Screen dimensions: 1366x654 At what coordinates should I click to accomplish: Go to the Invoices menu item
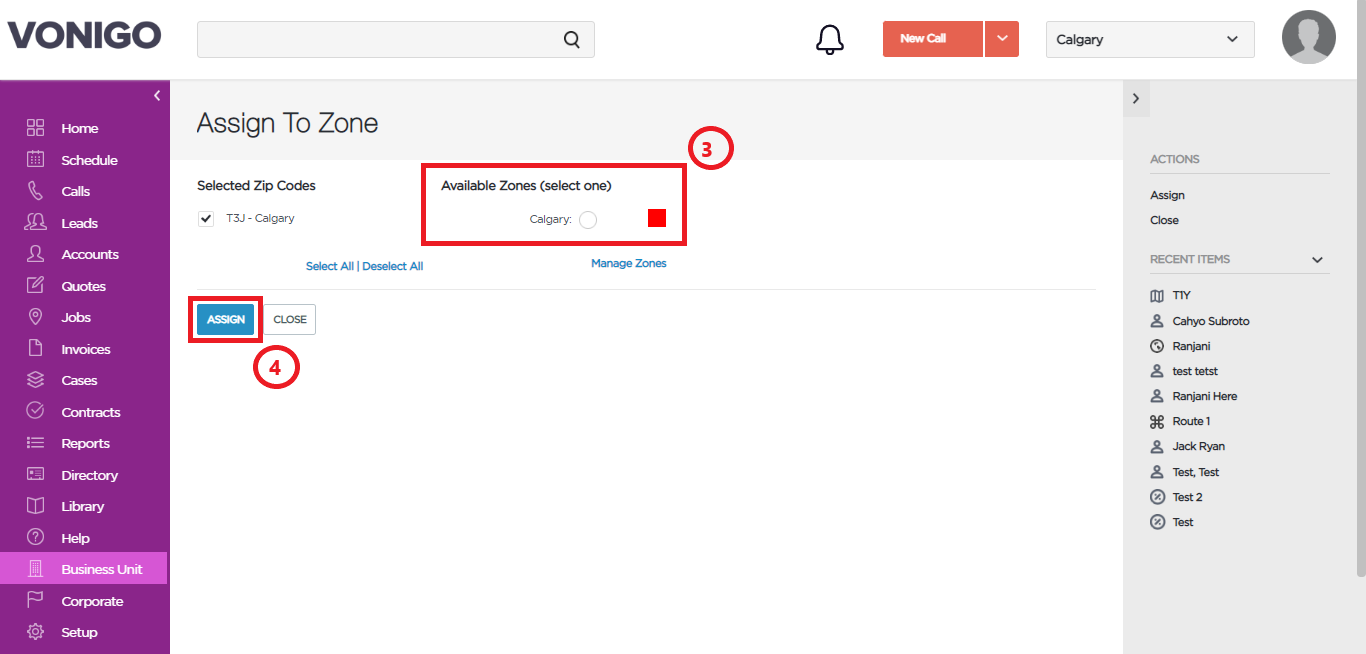tap(86, 349)
